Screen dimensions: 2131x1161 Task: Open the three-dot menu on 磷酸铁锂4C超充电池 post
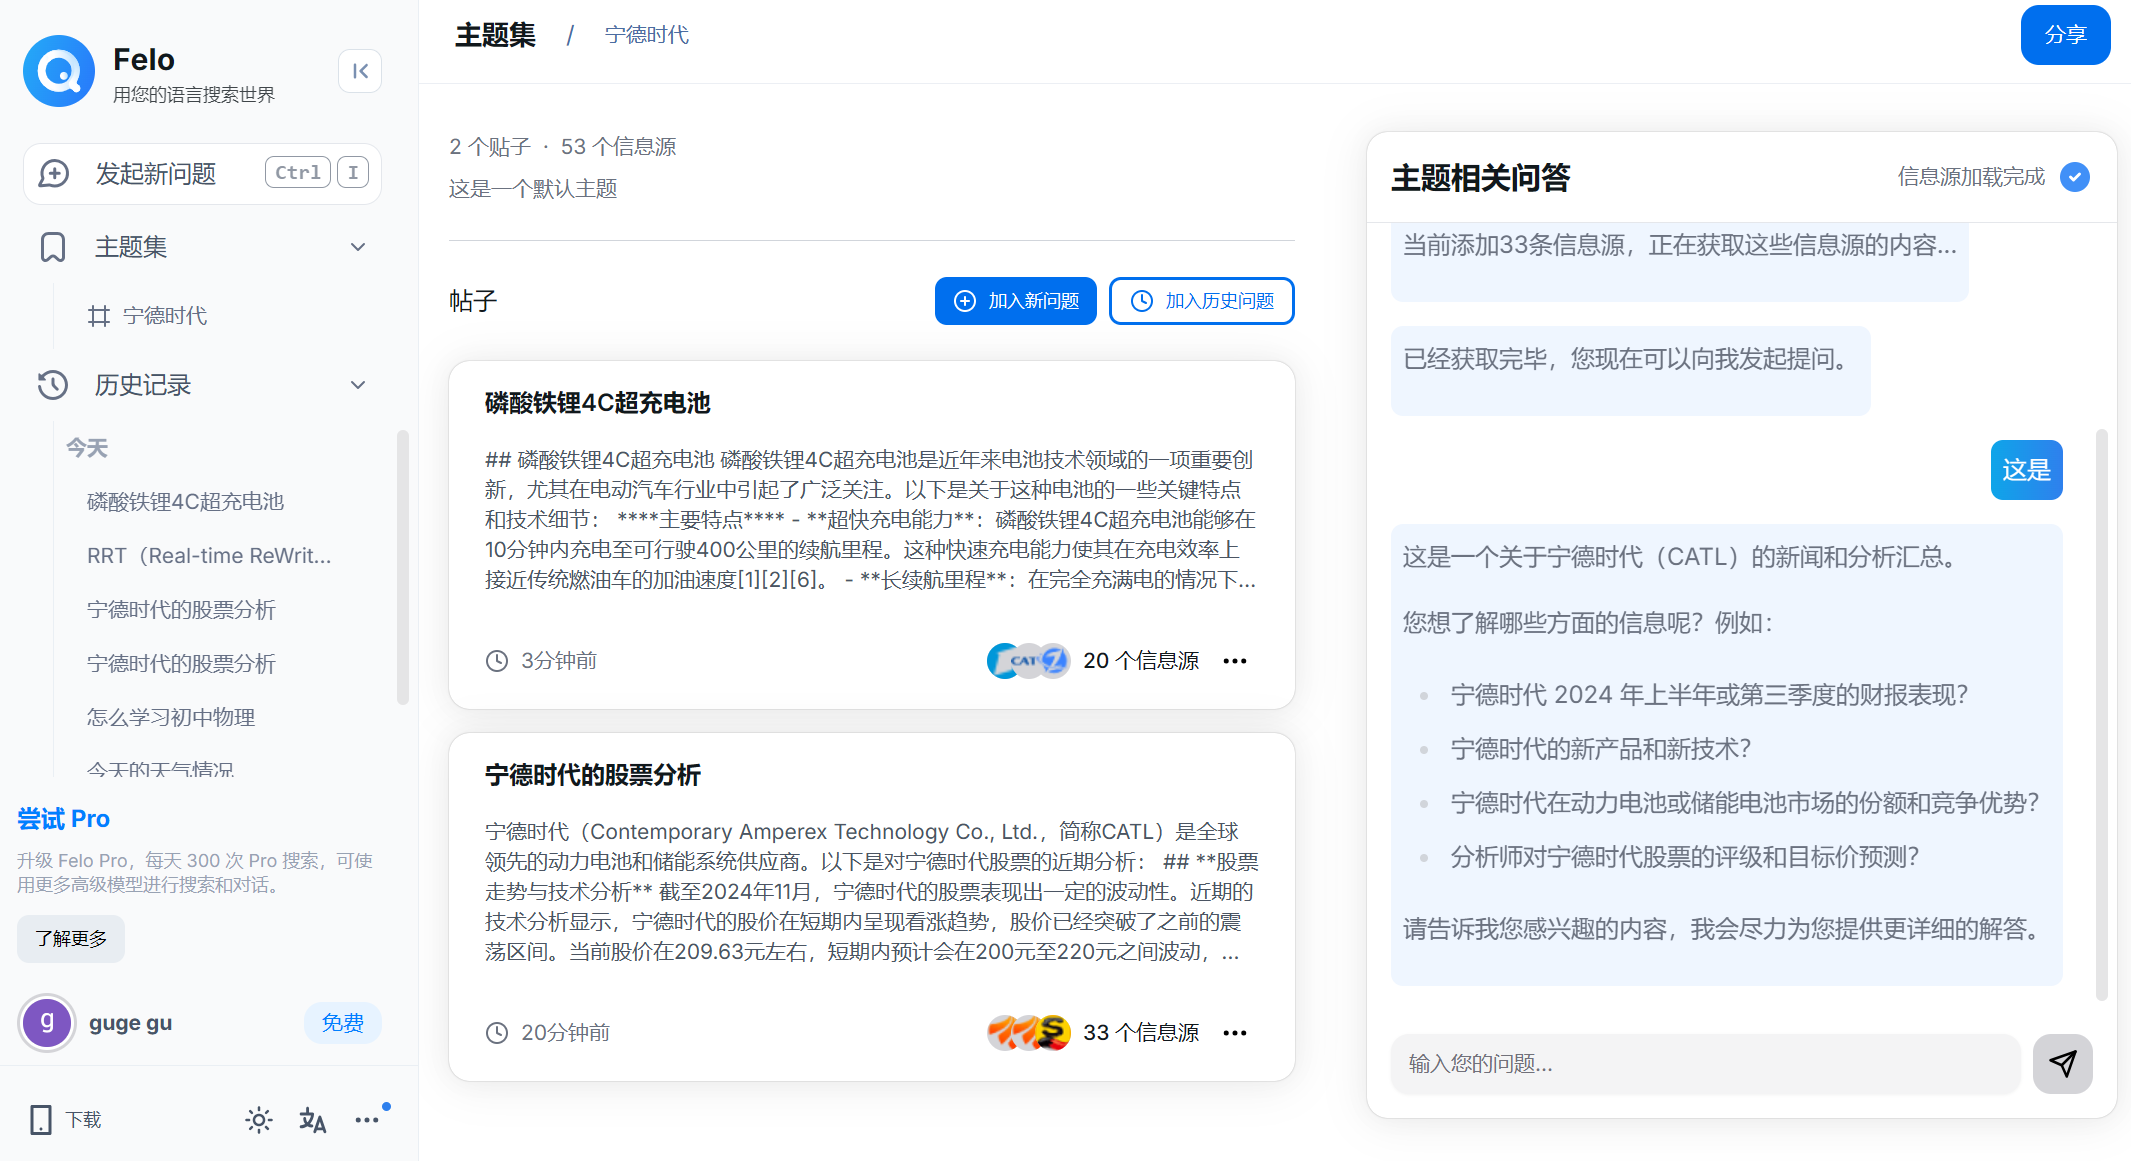coord(1235,661)
